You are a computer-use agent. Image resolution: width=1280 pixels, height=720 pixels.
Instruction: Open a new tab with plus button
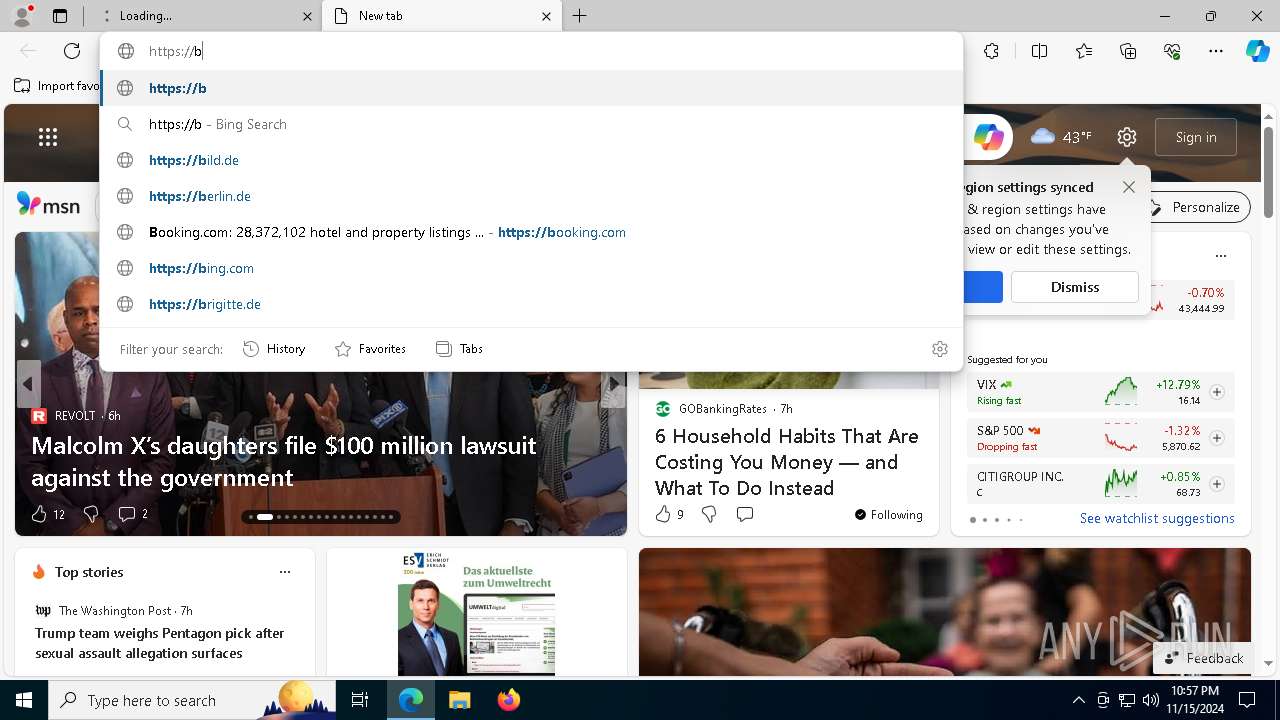click(580, 16)
